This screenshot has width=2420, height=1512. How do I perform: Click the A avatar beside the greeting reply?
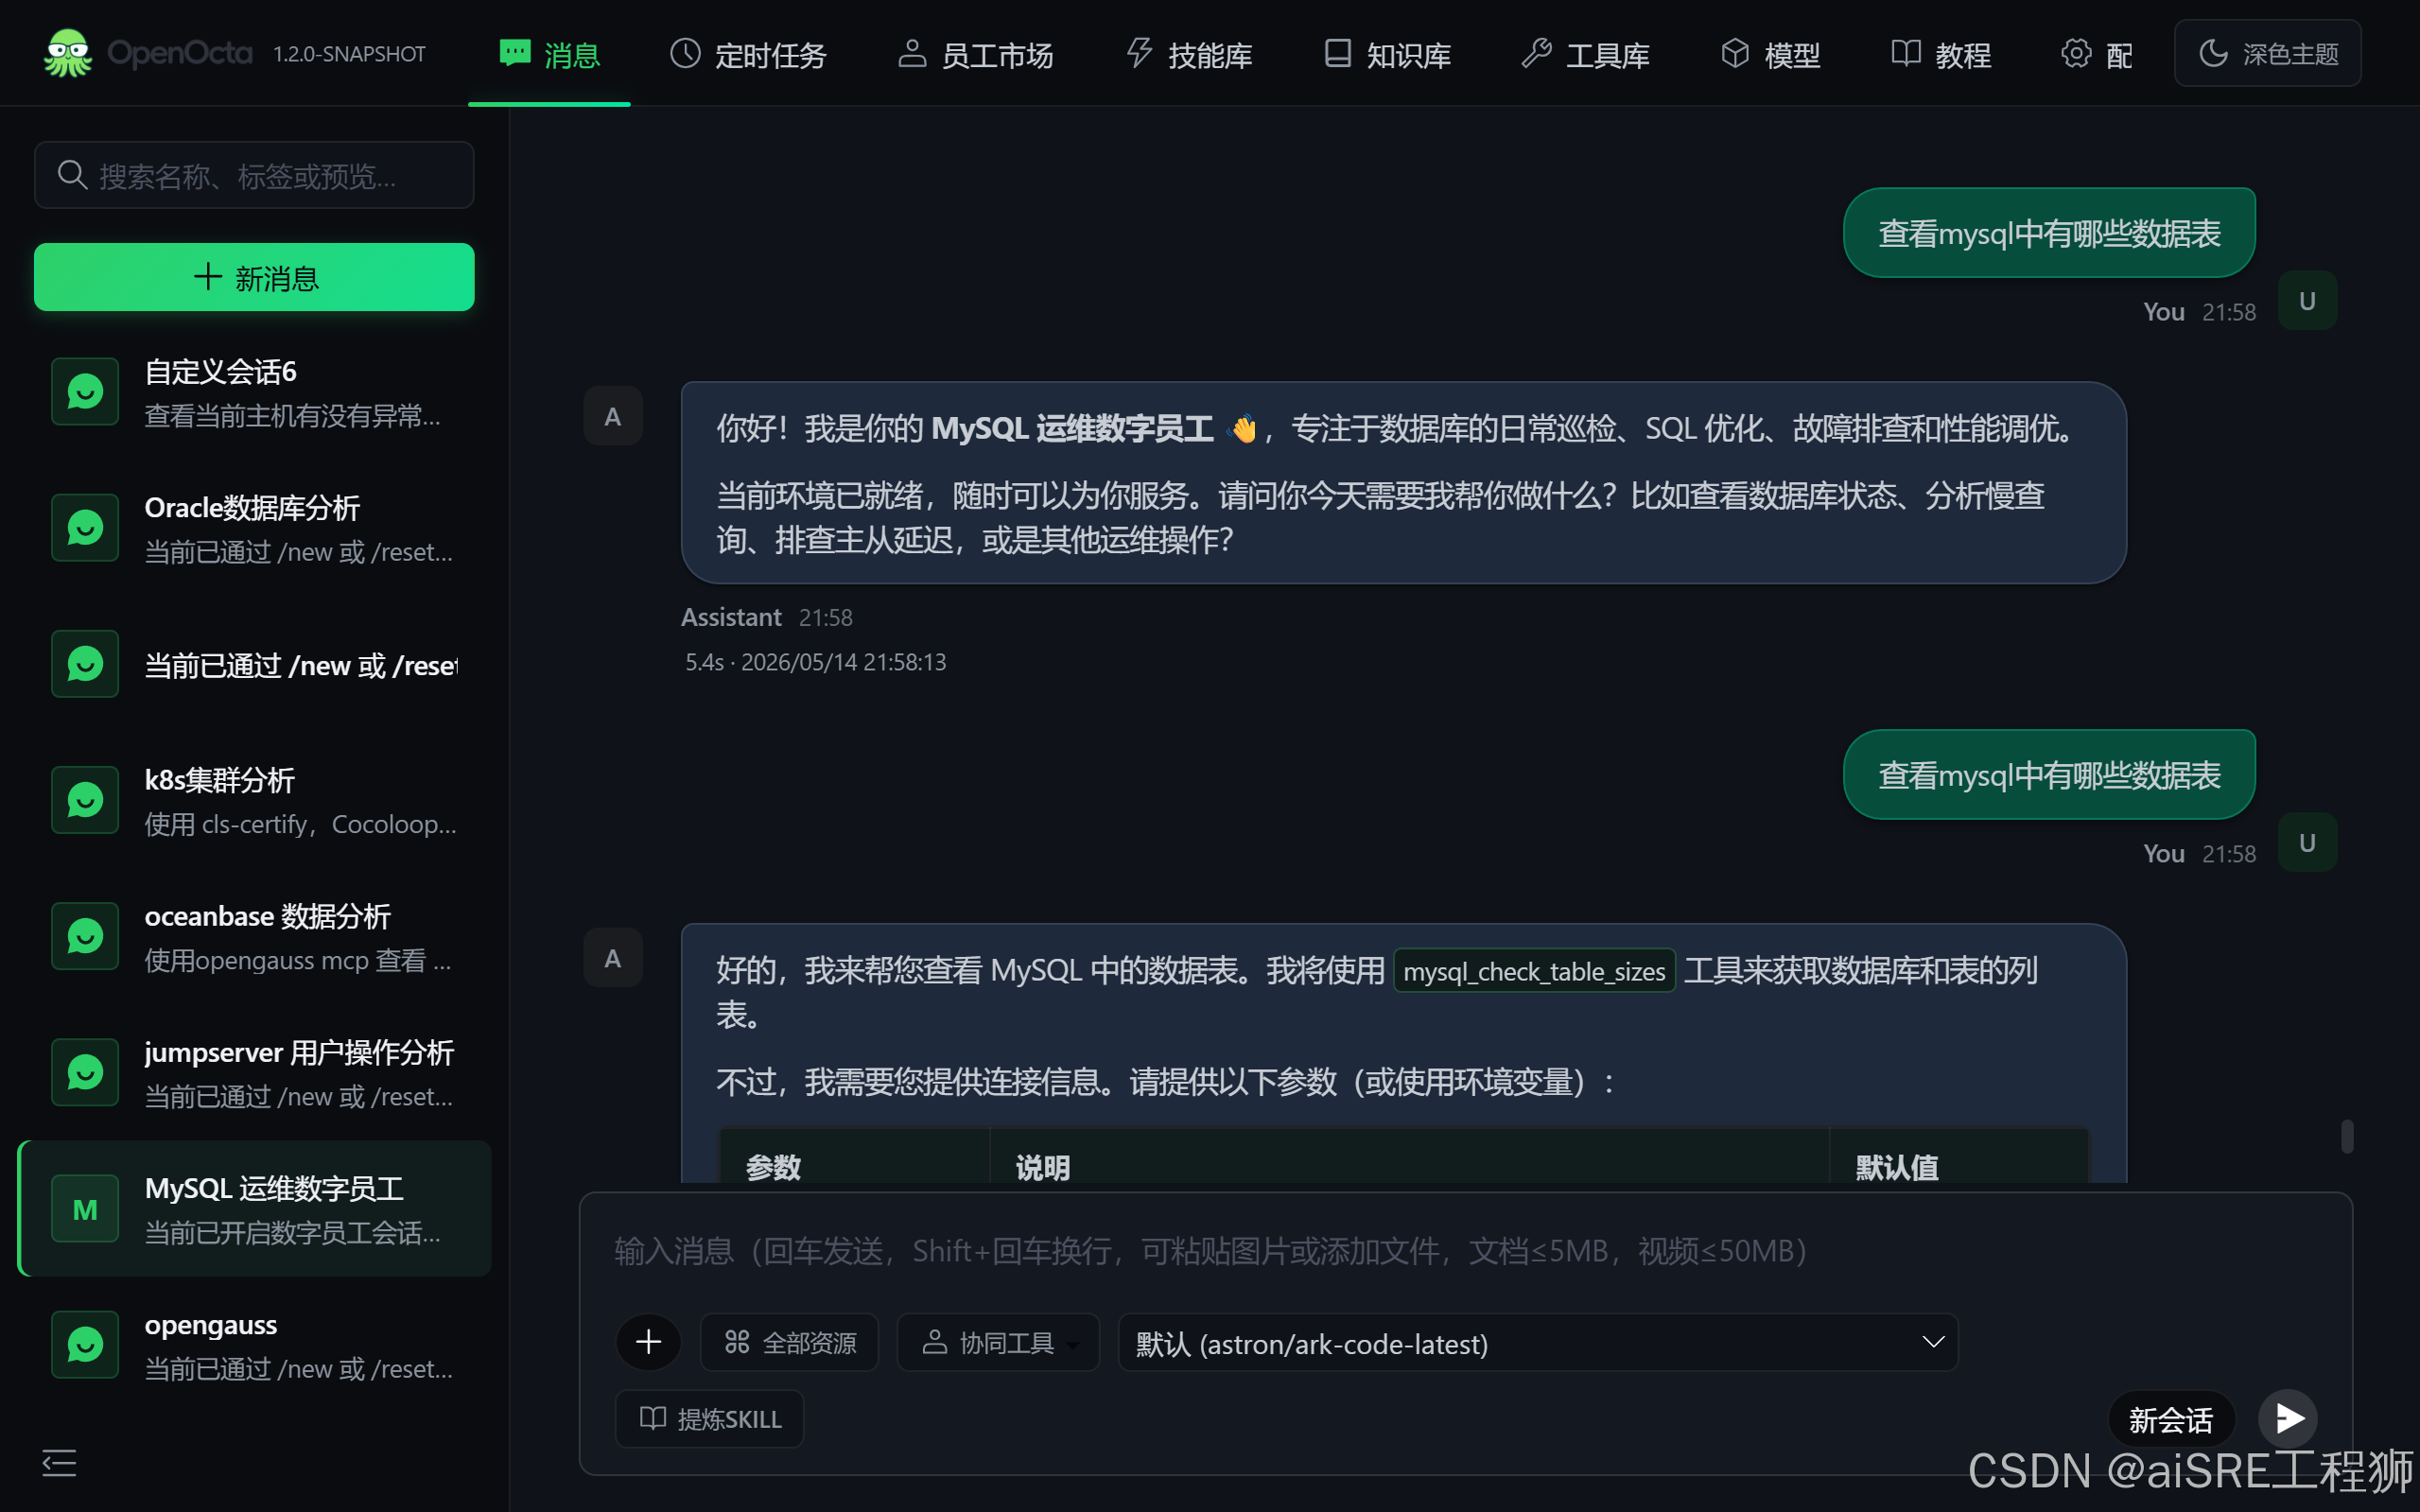click(x=613, y=416)
